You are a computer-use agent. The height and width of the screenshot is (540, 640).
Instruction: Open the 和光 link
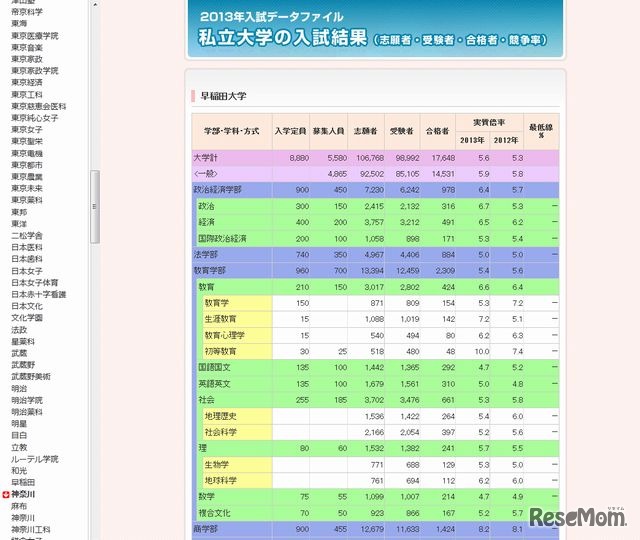(19, 471)
